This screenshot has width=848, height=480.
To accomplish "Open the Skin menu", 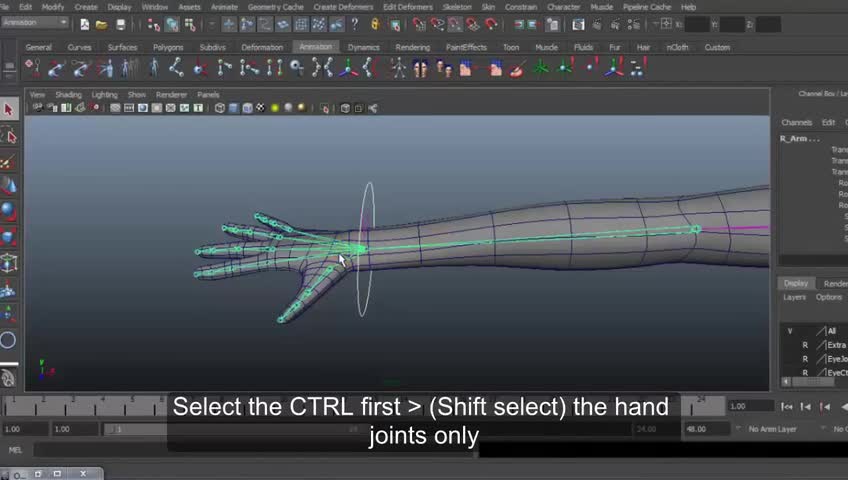I will pos(488,7).
